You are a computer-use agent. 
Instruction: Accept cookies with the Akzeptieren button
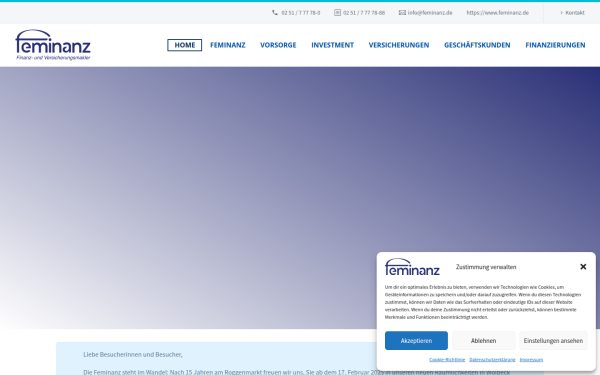pyautogui.click(x=416, y=341)
